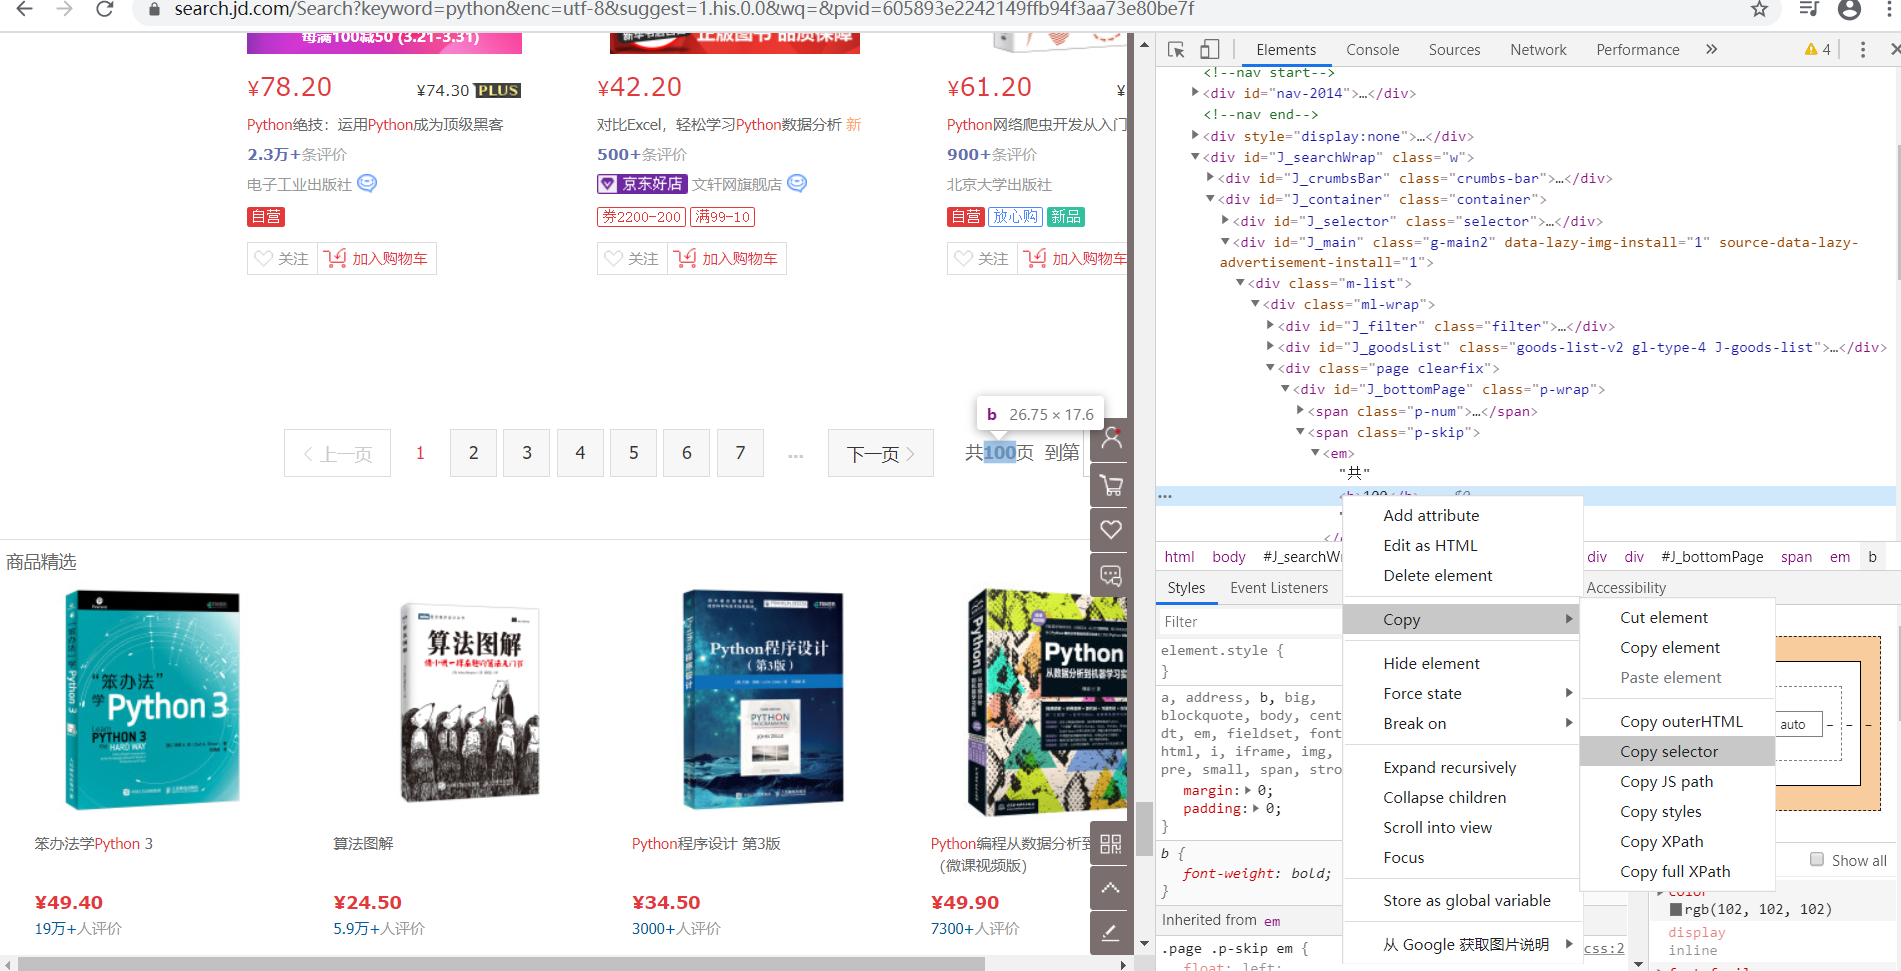Toggle the Show all checkbox in Computed pane
The height and width of the screenshot is (971, 1901).
coord(1816,860)
